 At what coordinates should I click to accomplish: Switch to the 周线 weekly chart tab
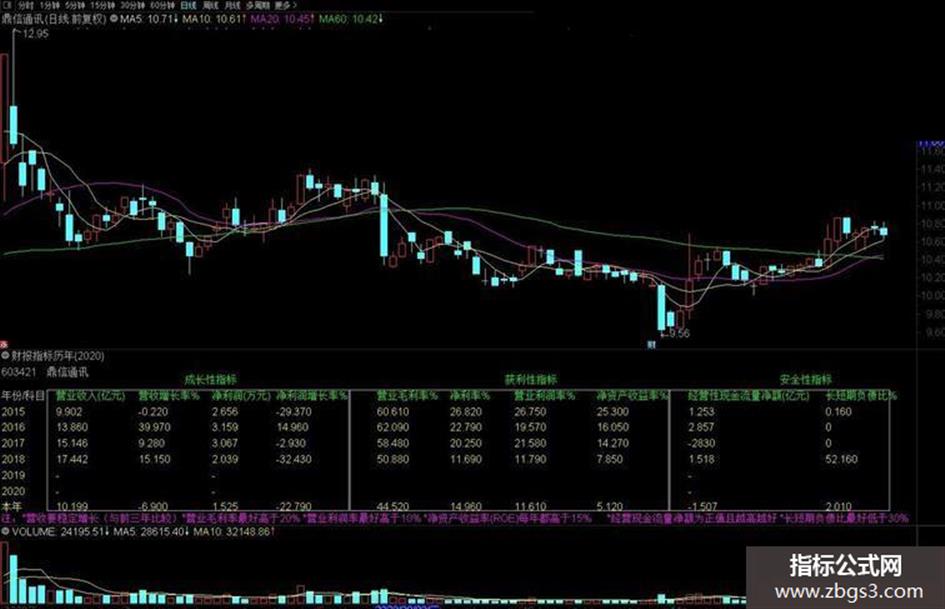(210, 5)
